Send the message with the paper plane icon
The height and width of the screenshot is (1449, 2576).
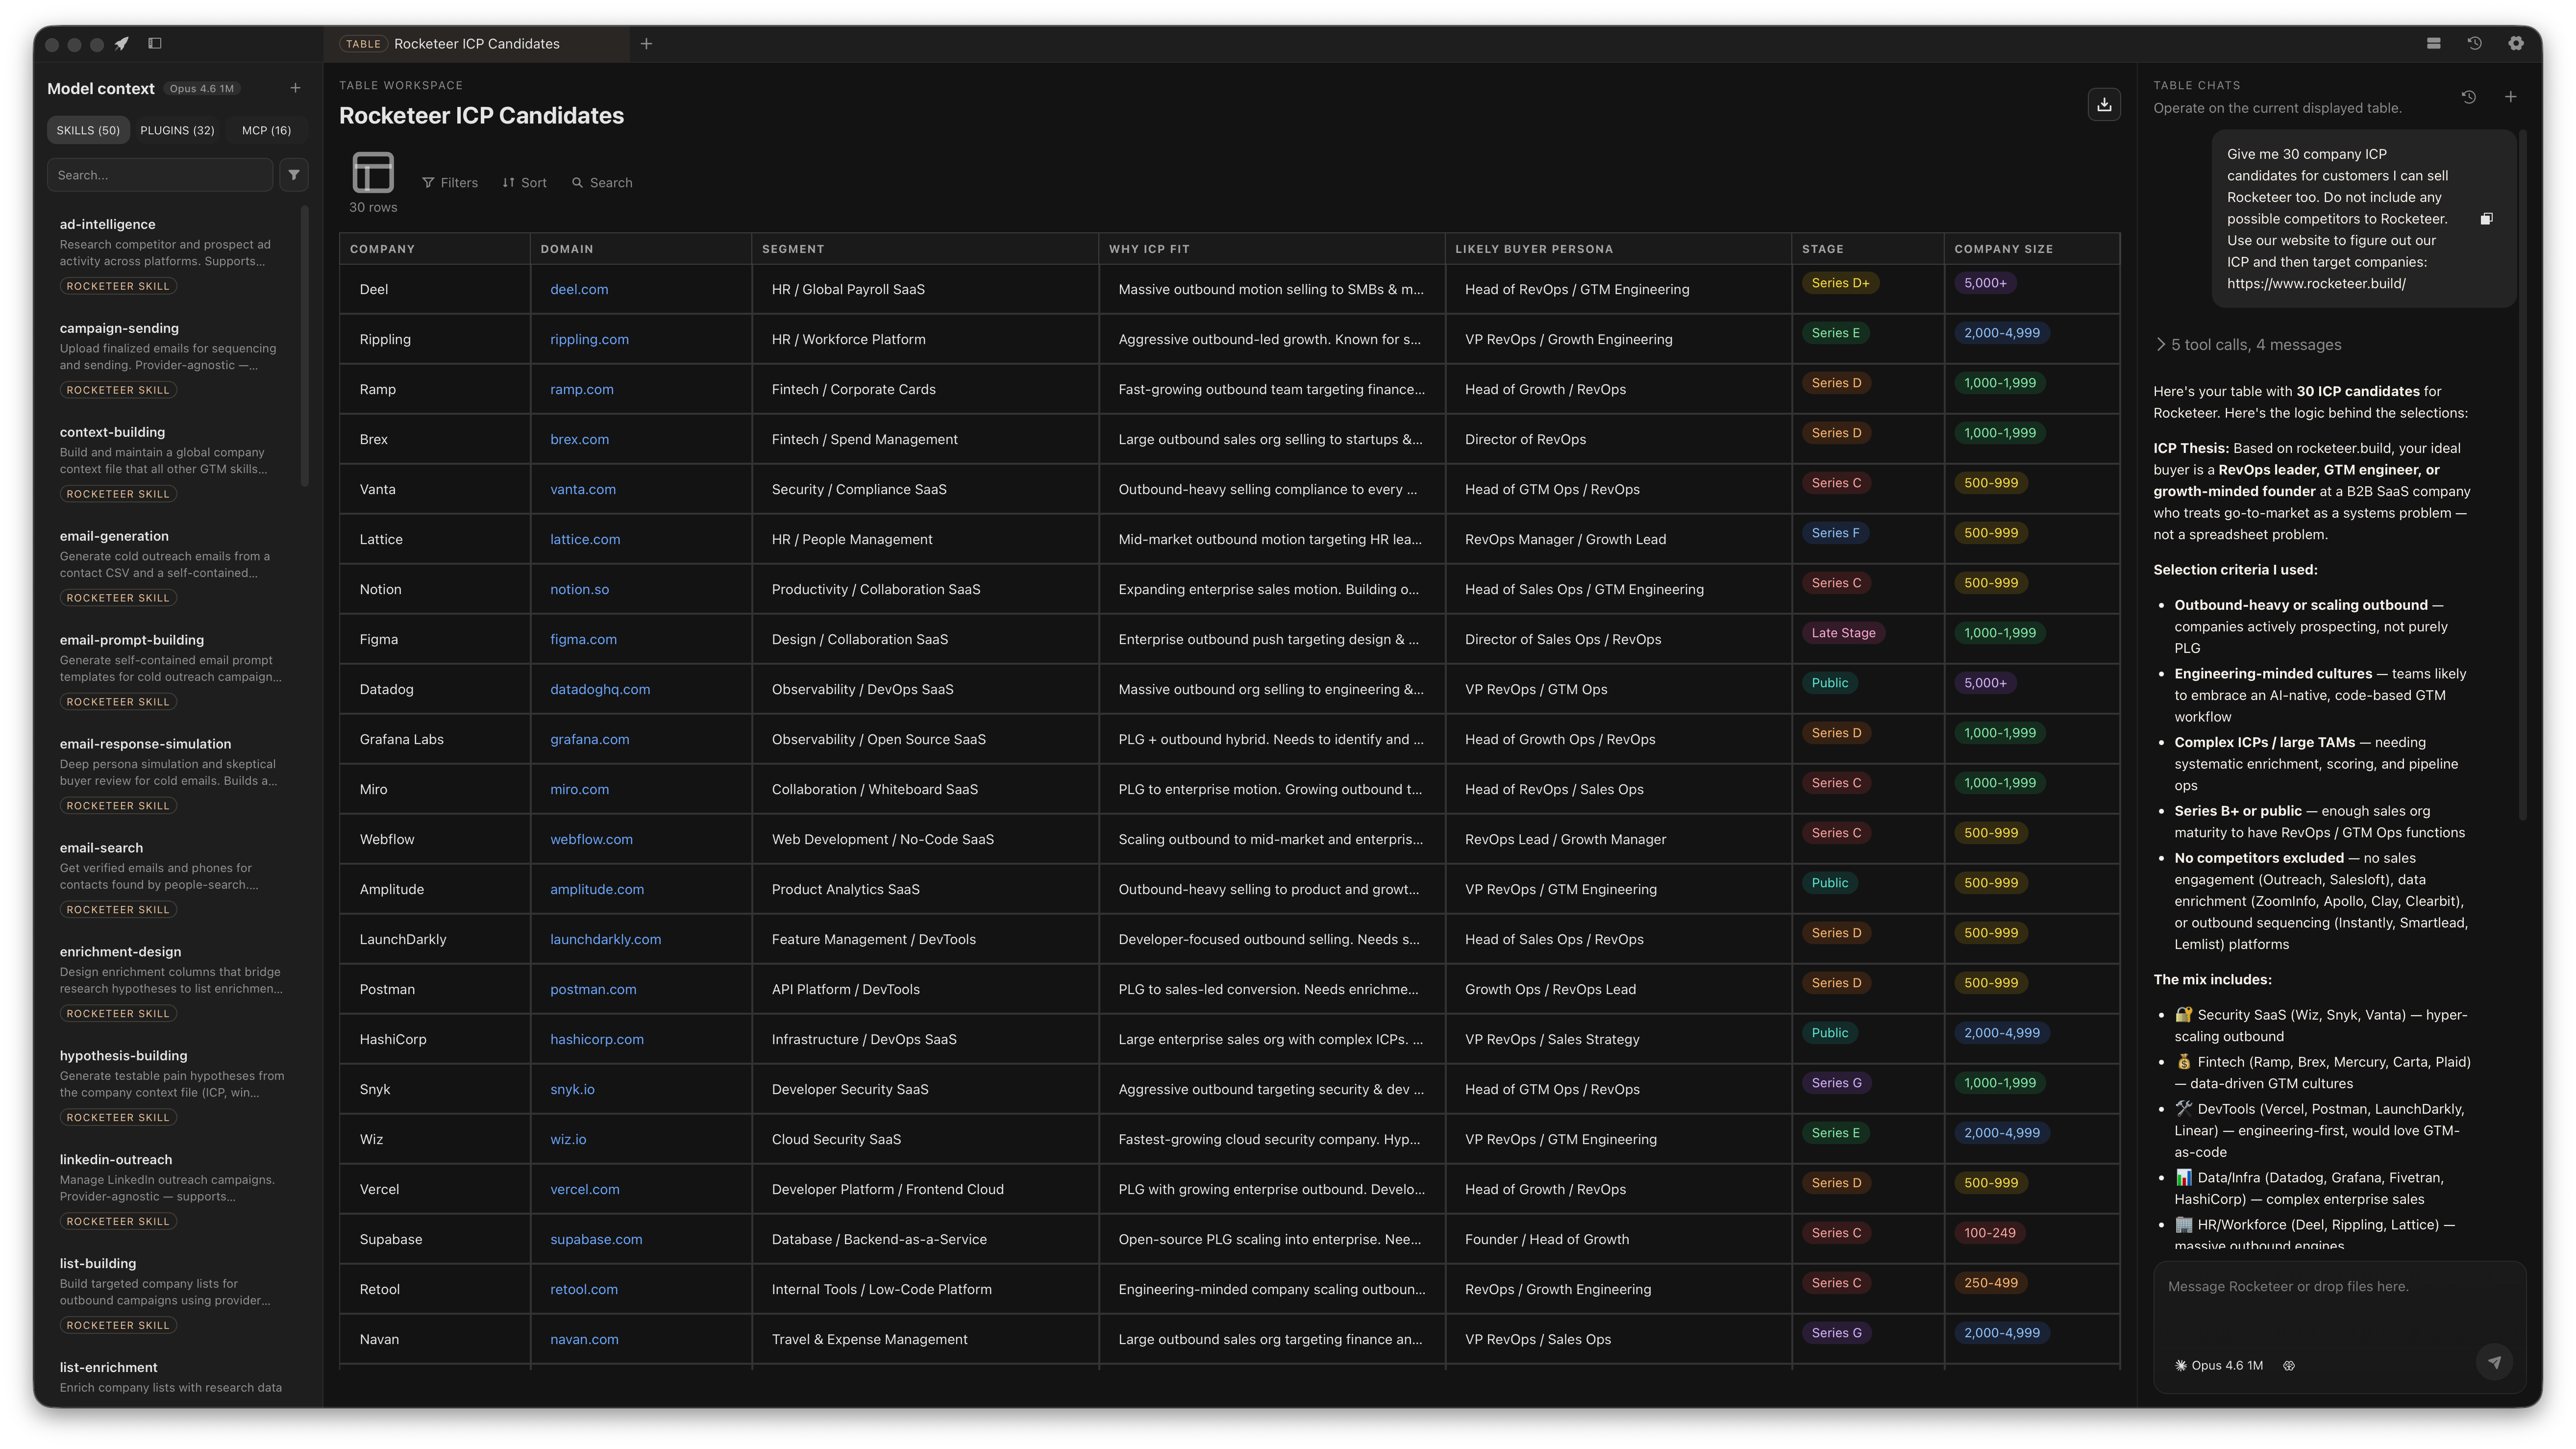2494,1362
